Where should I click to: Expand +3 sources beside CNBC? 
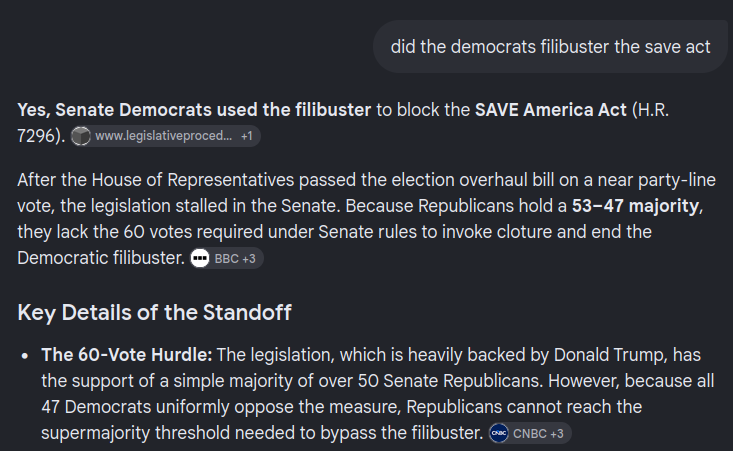557,433
